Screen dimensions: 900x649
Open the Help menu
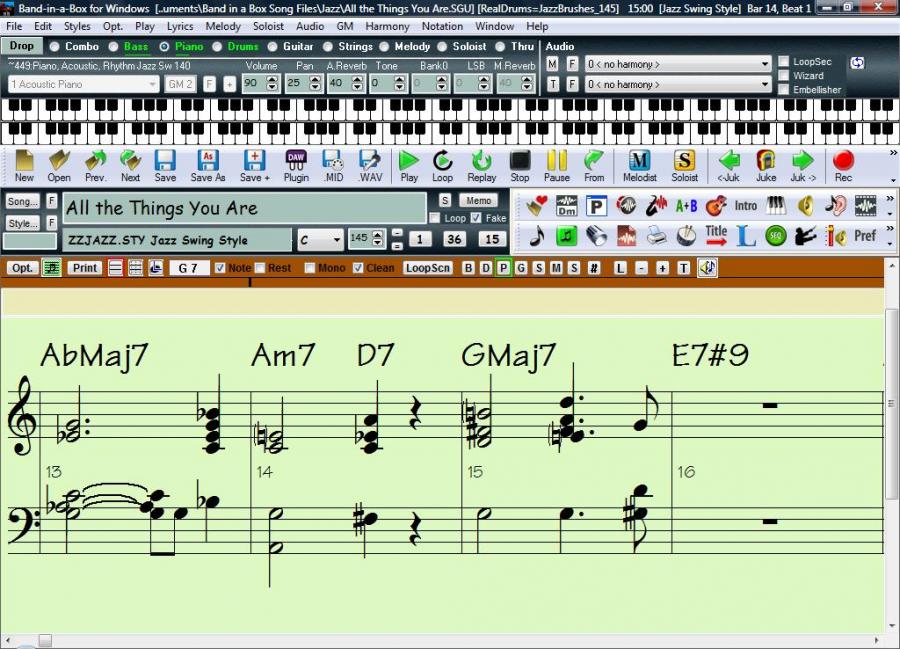pyautogui.click(x=537, y=26)
